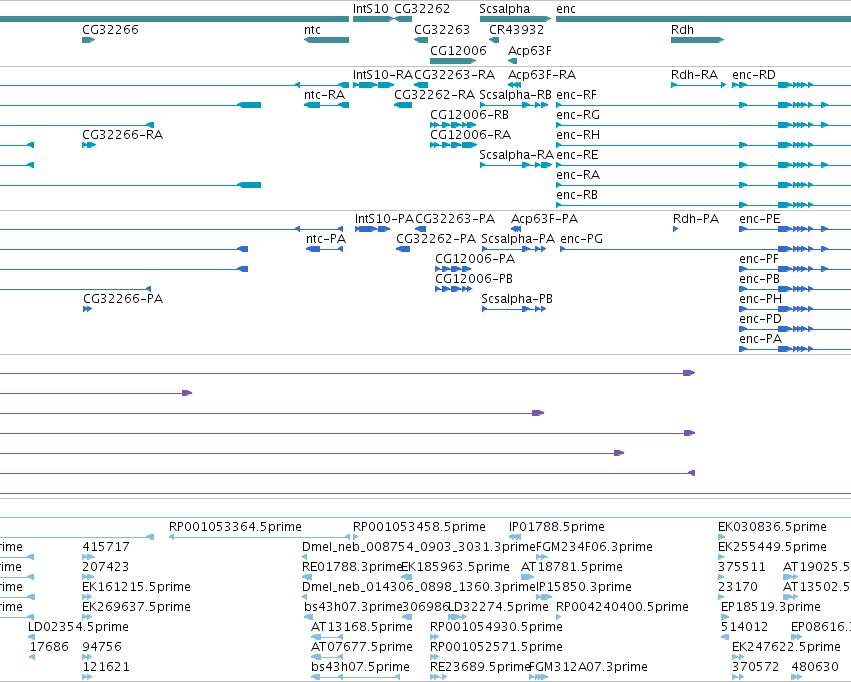Click the EK255449.5prime EST label

click(x=772, y=547)
